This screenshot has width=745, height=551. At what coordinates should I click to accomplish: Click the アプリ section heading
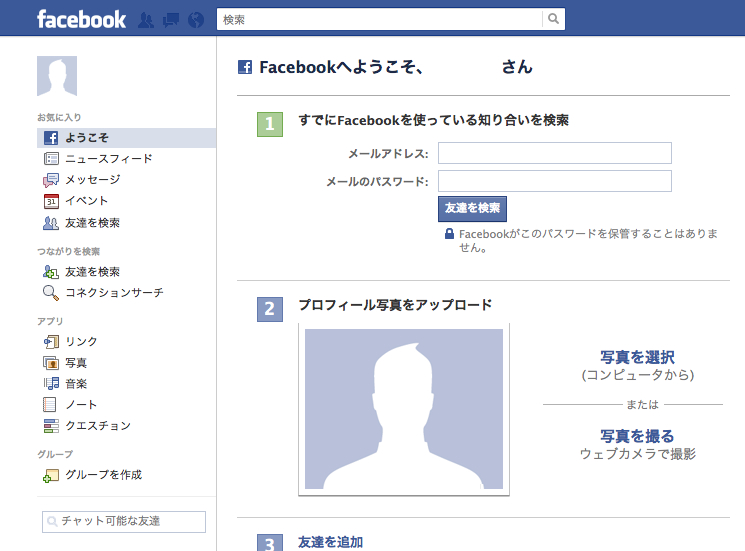click(x=50, y=321)
